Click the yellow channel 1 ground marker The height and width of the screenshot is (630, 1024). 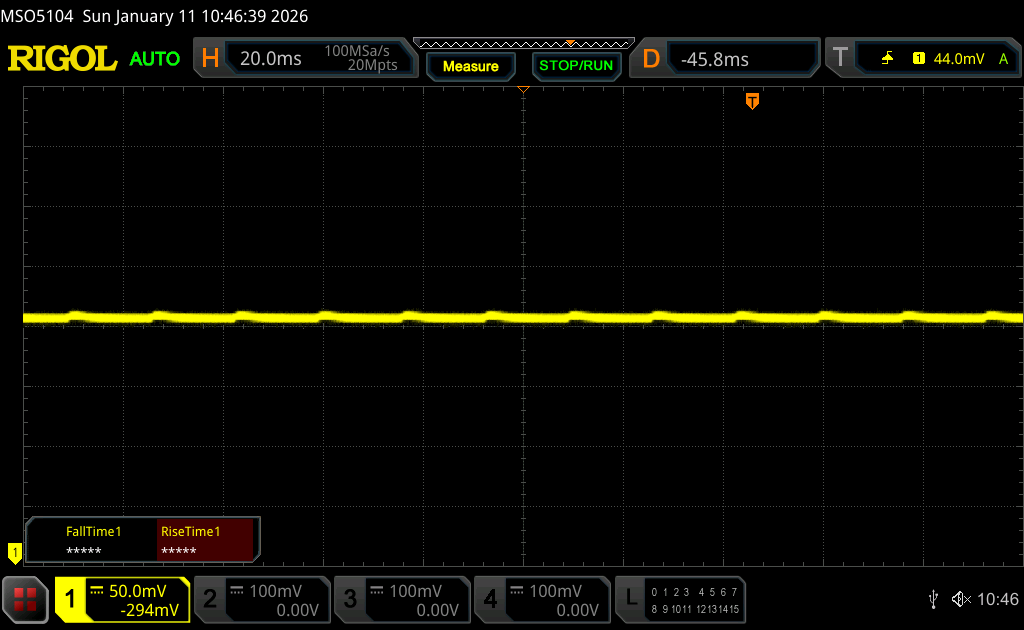pyautogui.click(x=14, y=551)
